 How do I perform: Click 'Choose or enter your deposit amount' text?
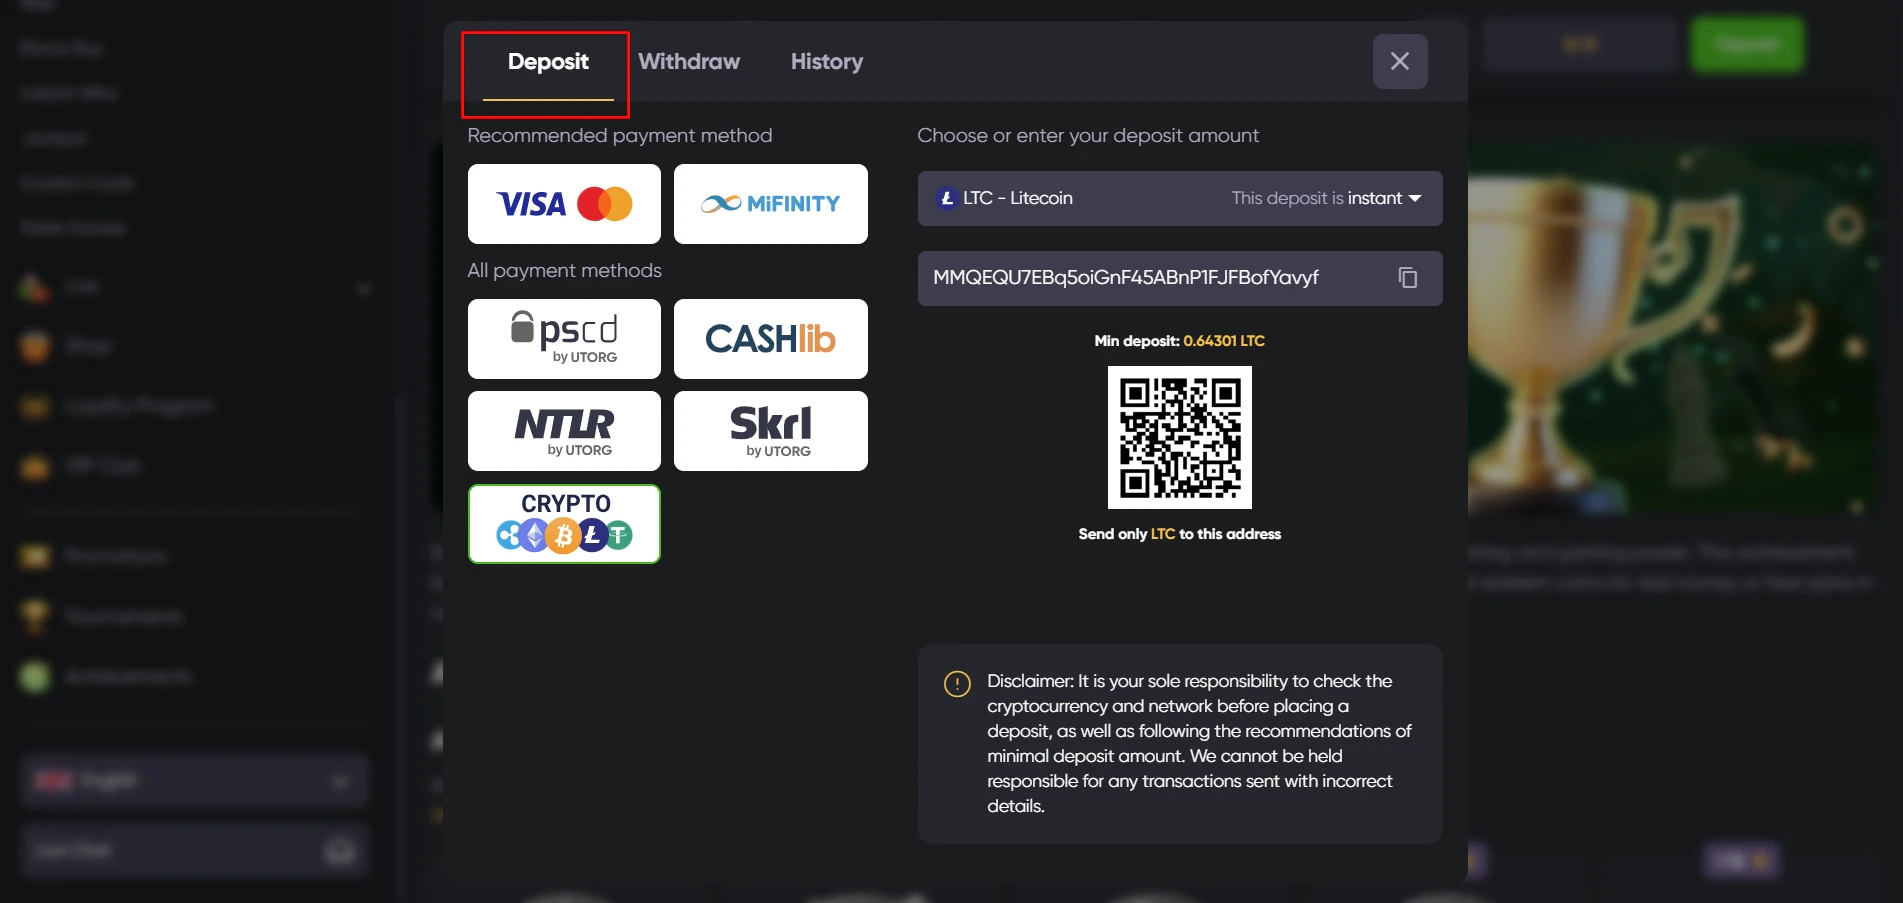point(1088,135)
